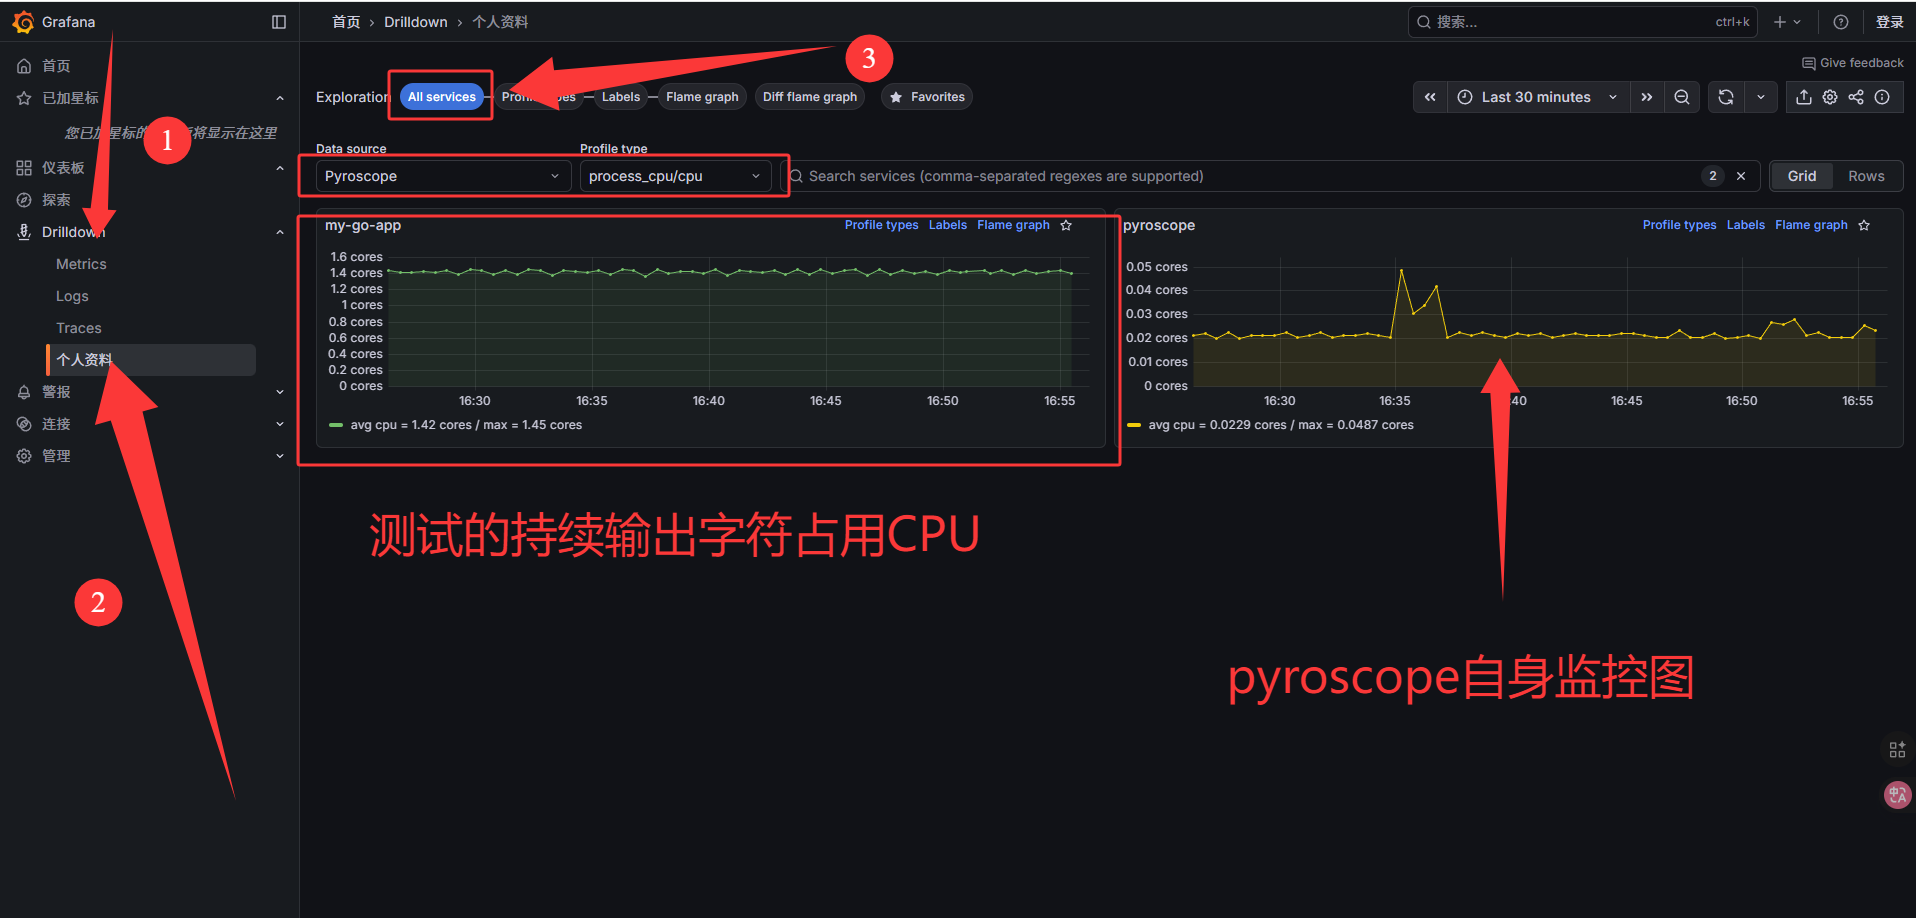Click the refresh icon in the toolbar

[x=1725, y=97]
